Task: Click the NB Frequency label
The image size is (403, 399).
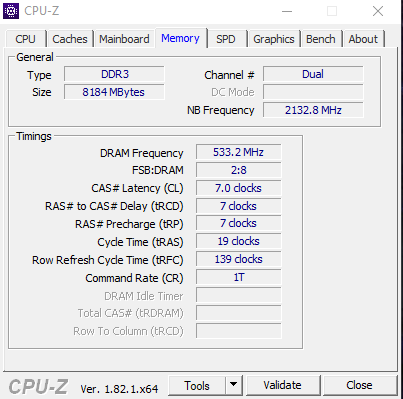Action: click(x=221, y=110)
